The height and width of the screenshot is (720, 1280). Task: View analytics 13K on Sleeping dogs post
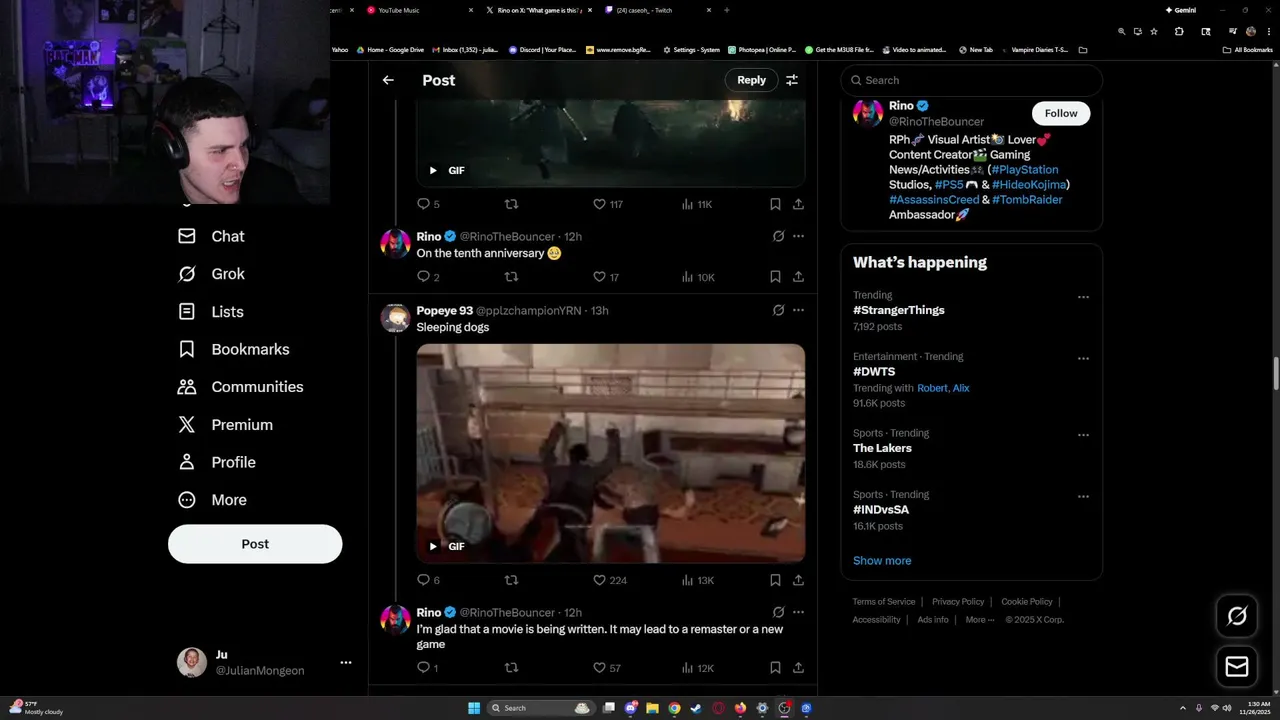697,580
